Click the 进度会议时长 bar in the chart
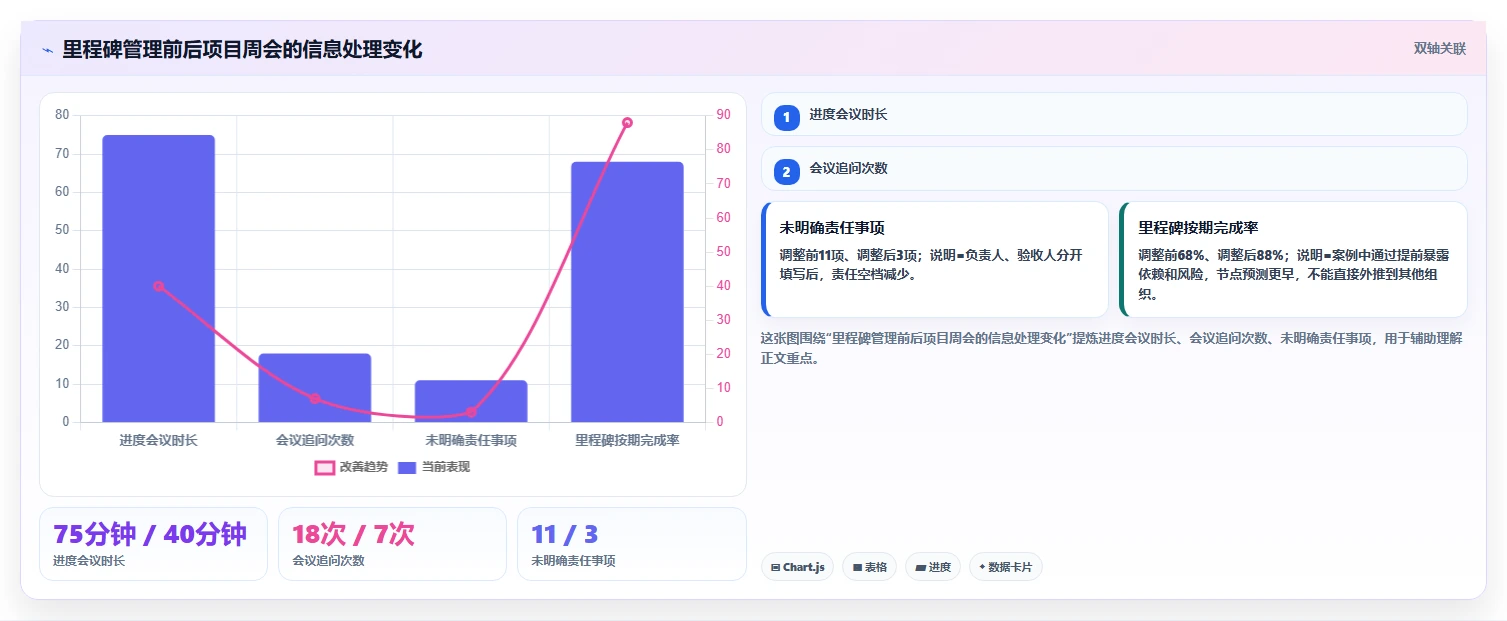This screenshot has width=1507, height=621. click(x=158, y=278)
